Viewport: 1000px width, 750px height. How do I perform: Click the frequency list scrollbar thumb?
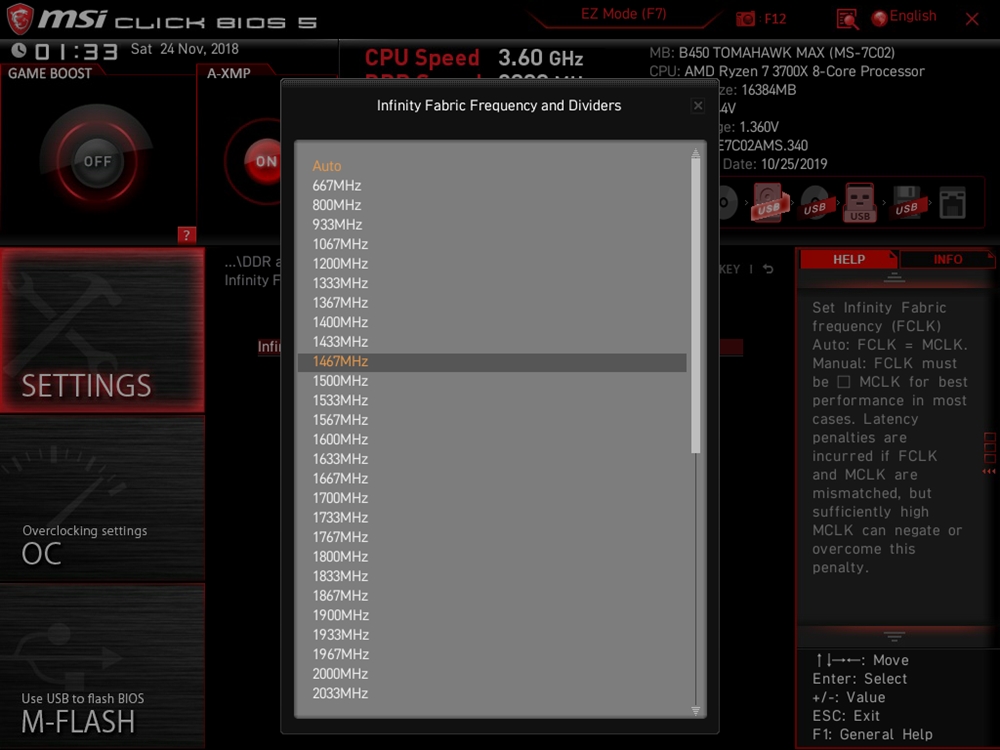tap(695, 305)
